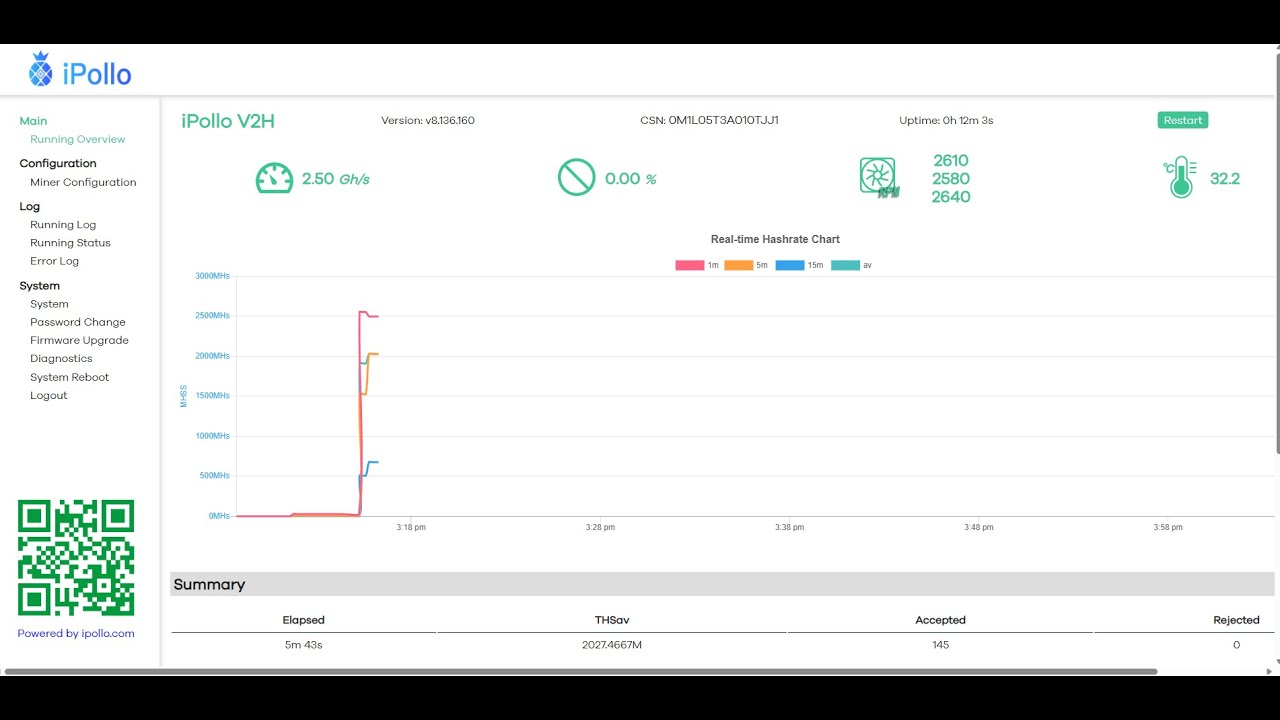1280x720 pixels.
Task: Click the reject rate prohibition icon
Action: 576,178
